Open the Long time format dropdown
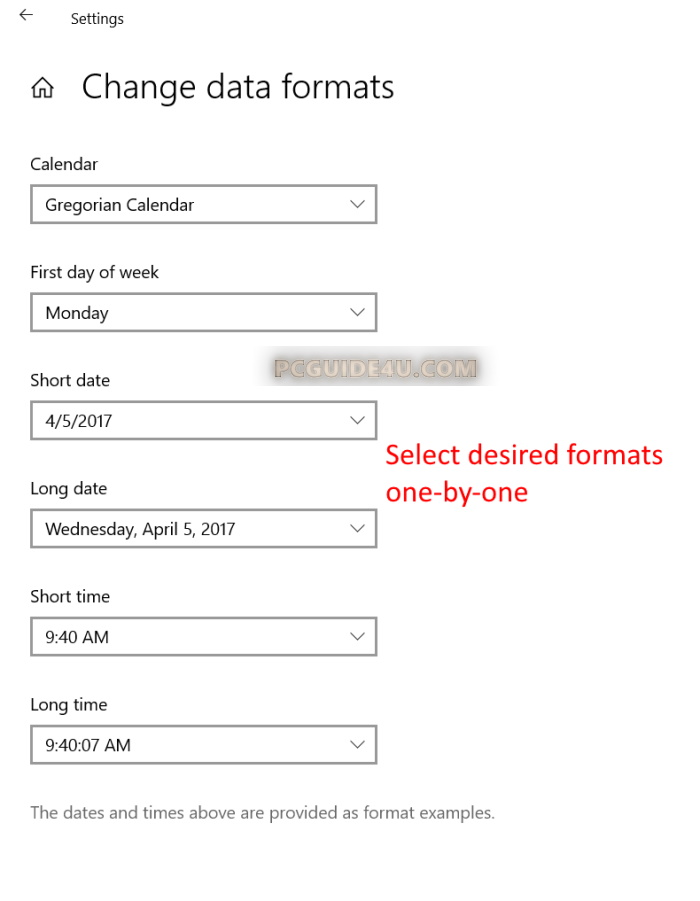This screenshot has width=700, height=901. (203, 744)
